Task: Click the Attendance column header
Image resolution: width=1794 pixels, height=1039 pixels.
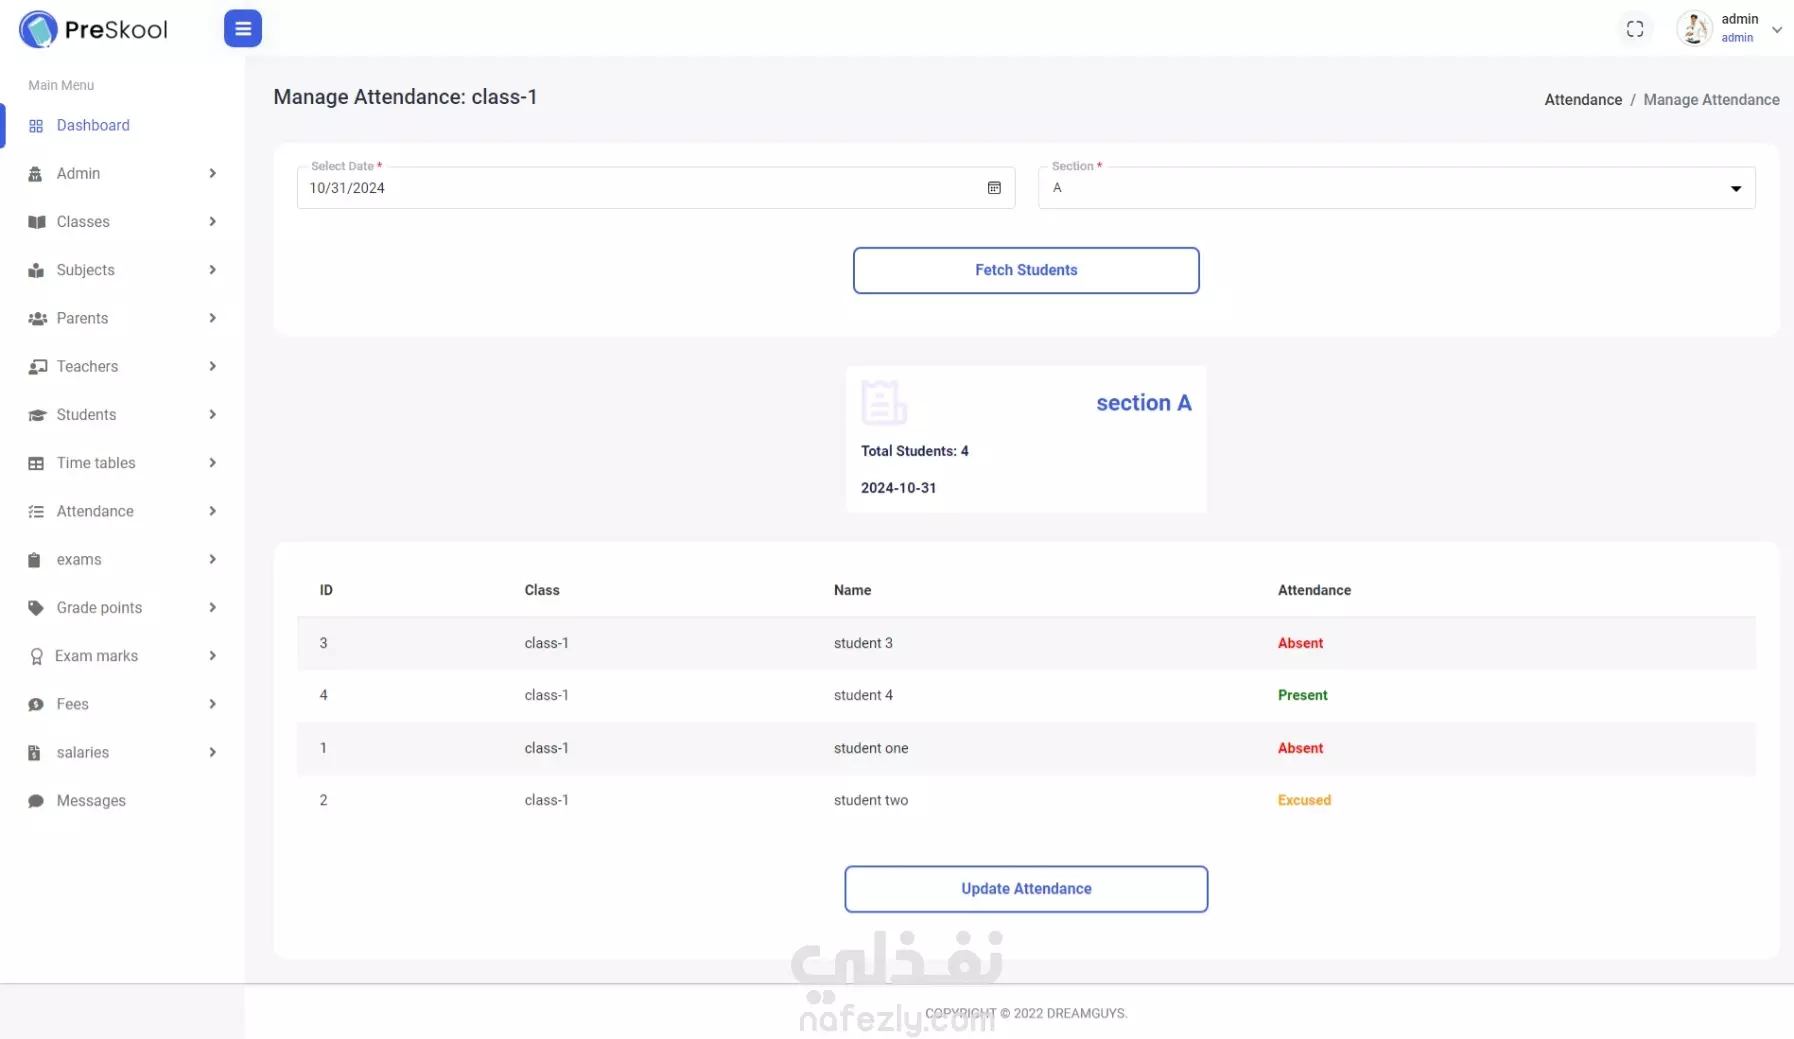Action: 1314,590
